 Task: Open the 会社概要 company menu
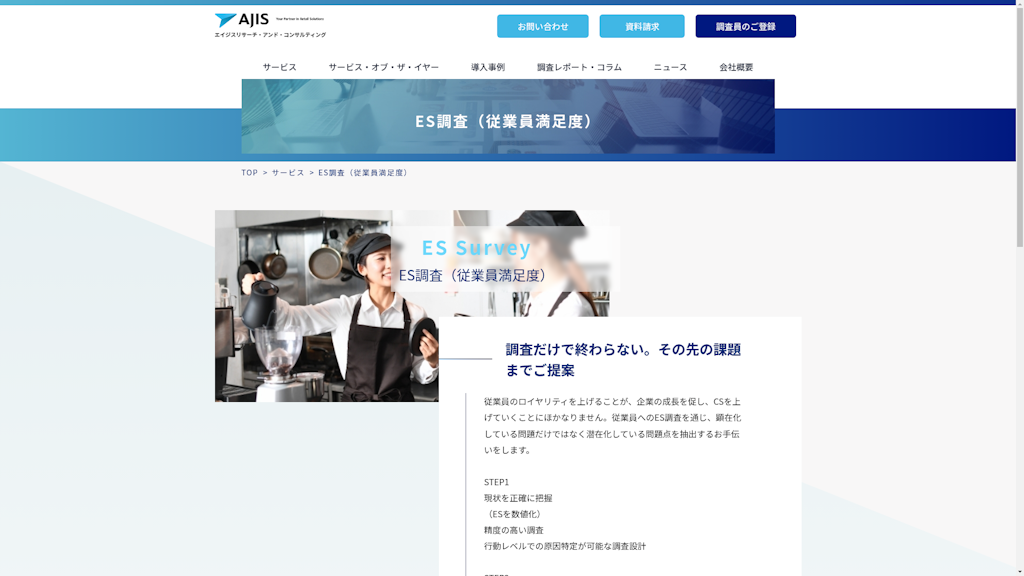(x=737, y=67)
